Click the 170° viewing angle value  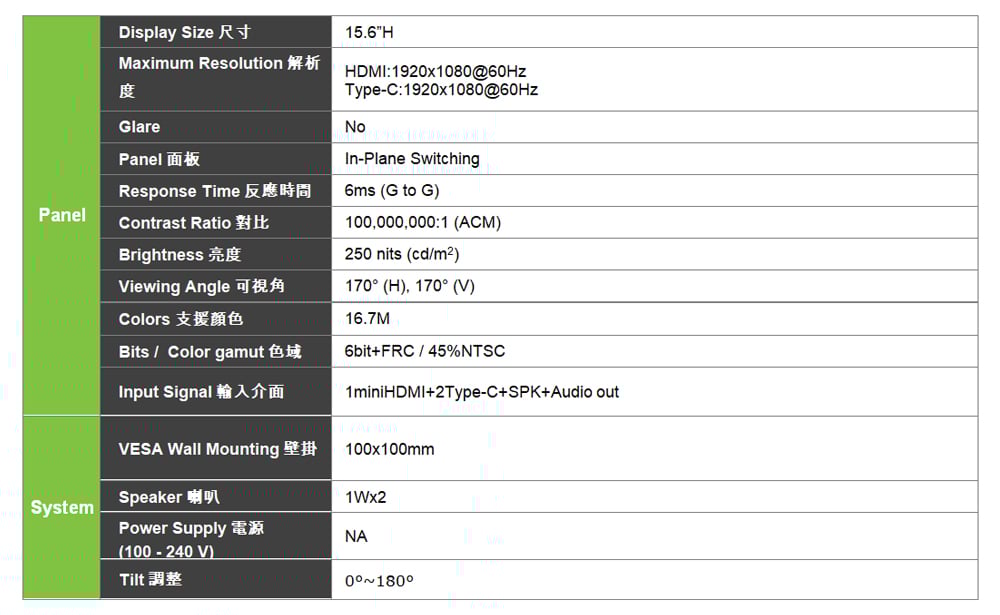[409, 287]
